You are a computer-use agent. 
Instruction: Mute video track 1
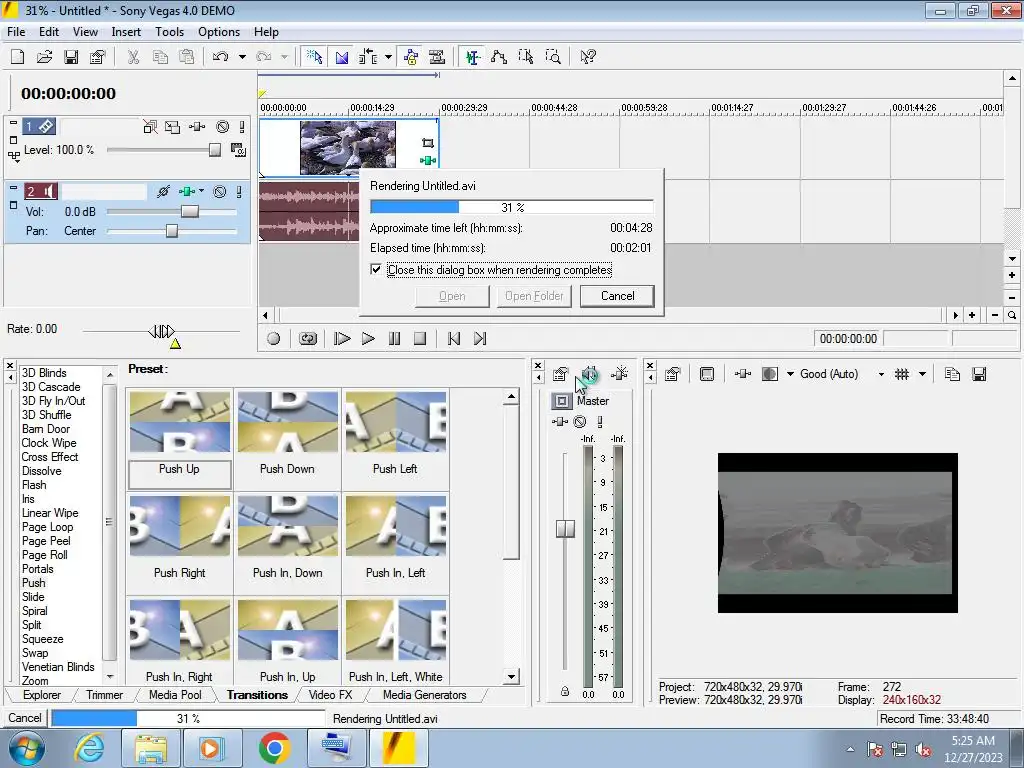click(223, 127)
